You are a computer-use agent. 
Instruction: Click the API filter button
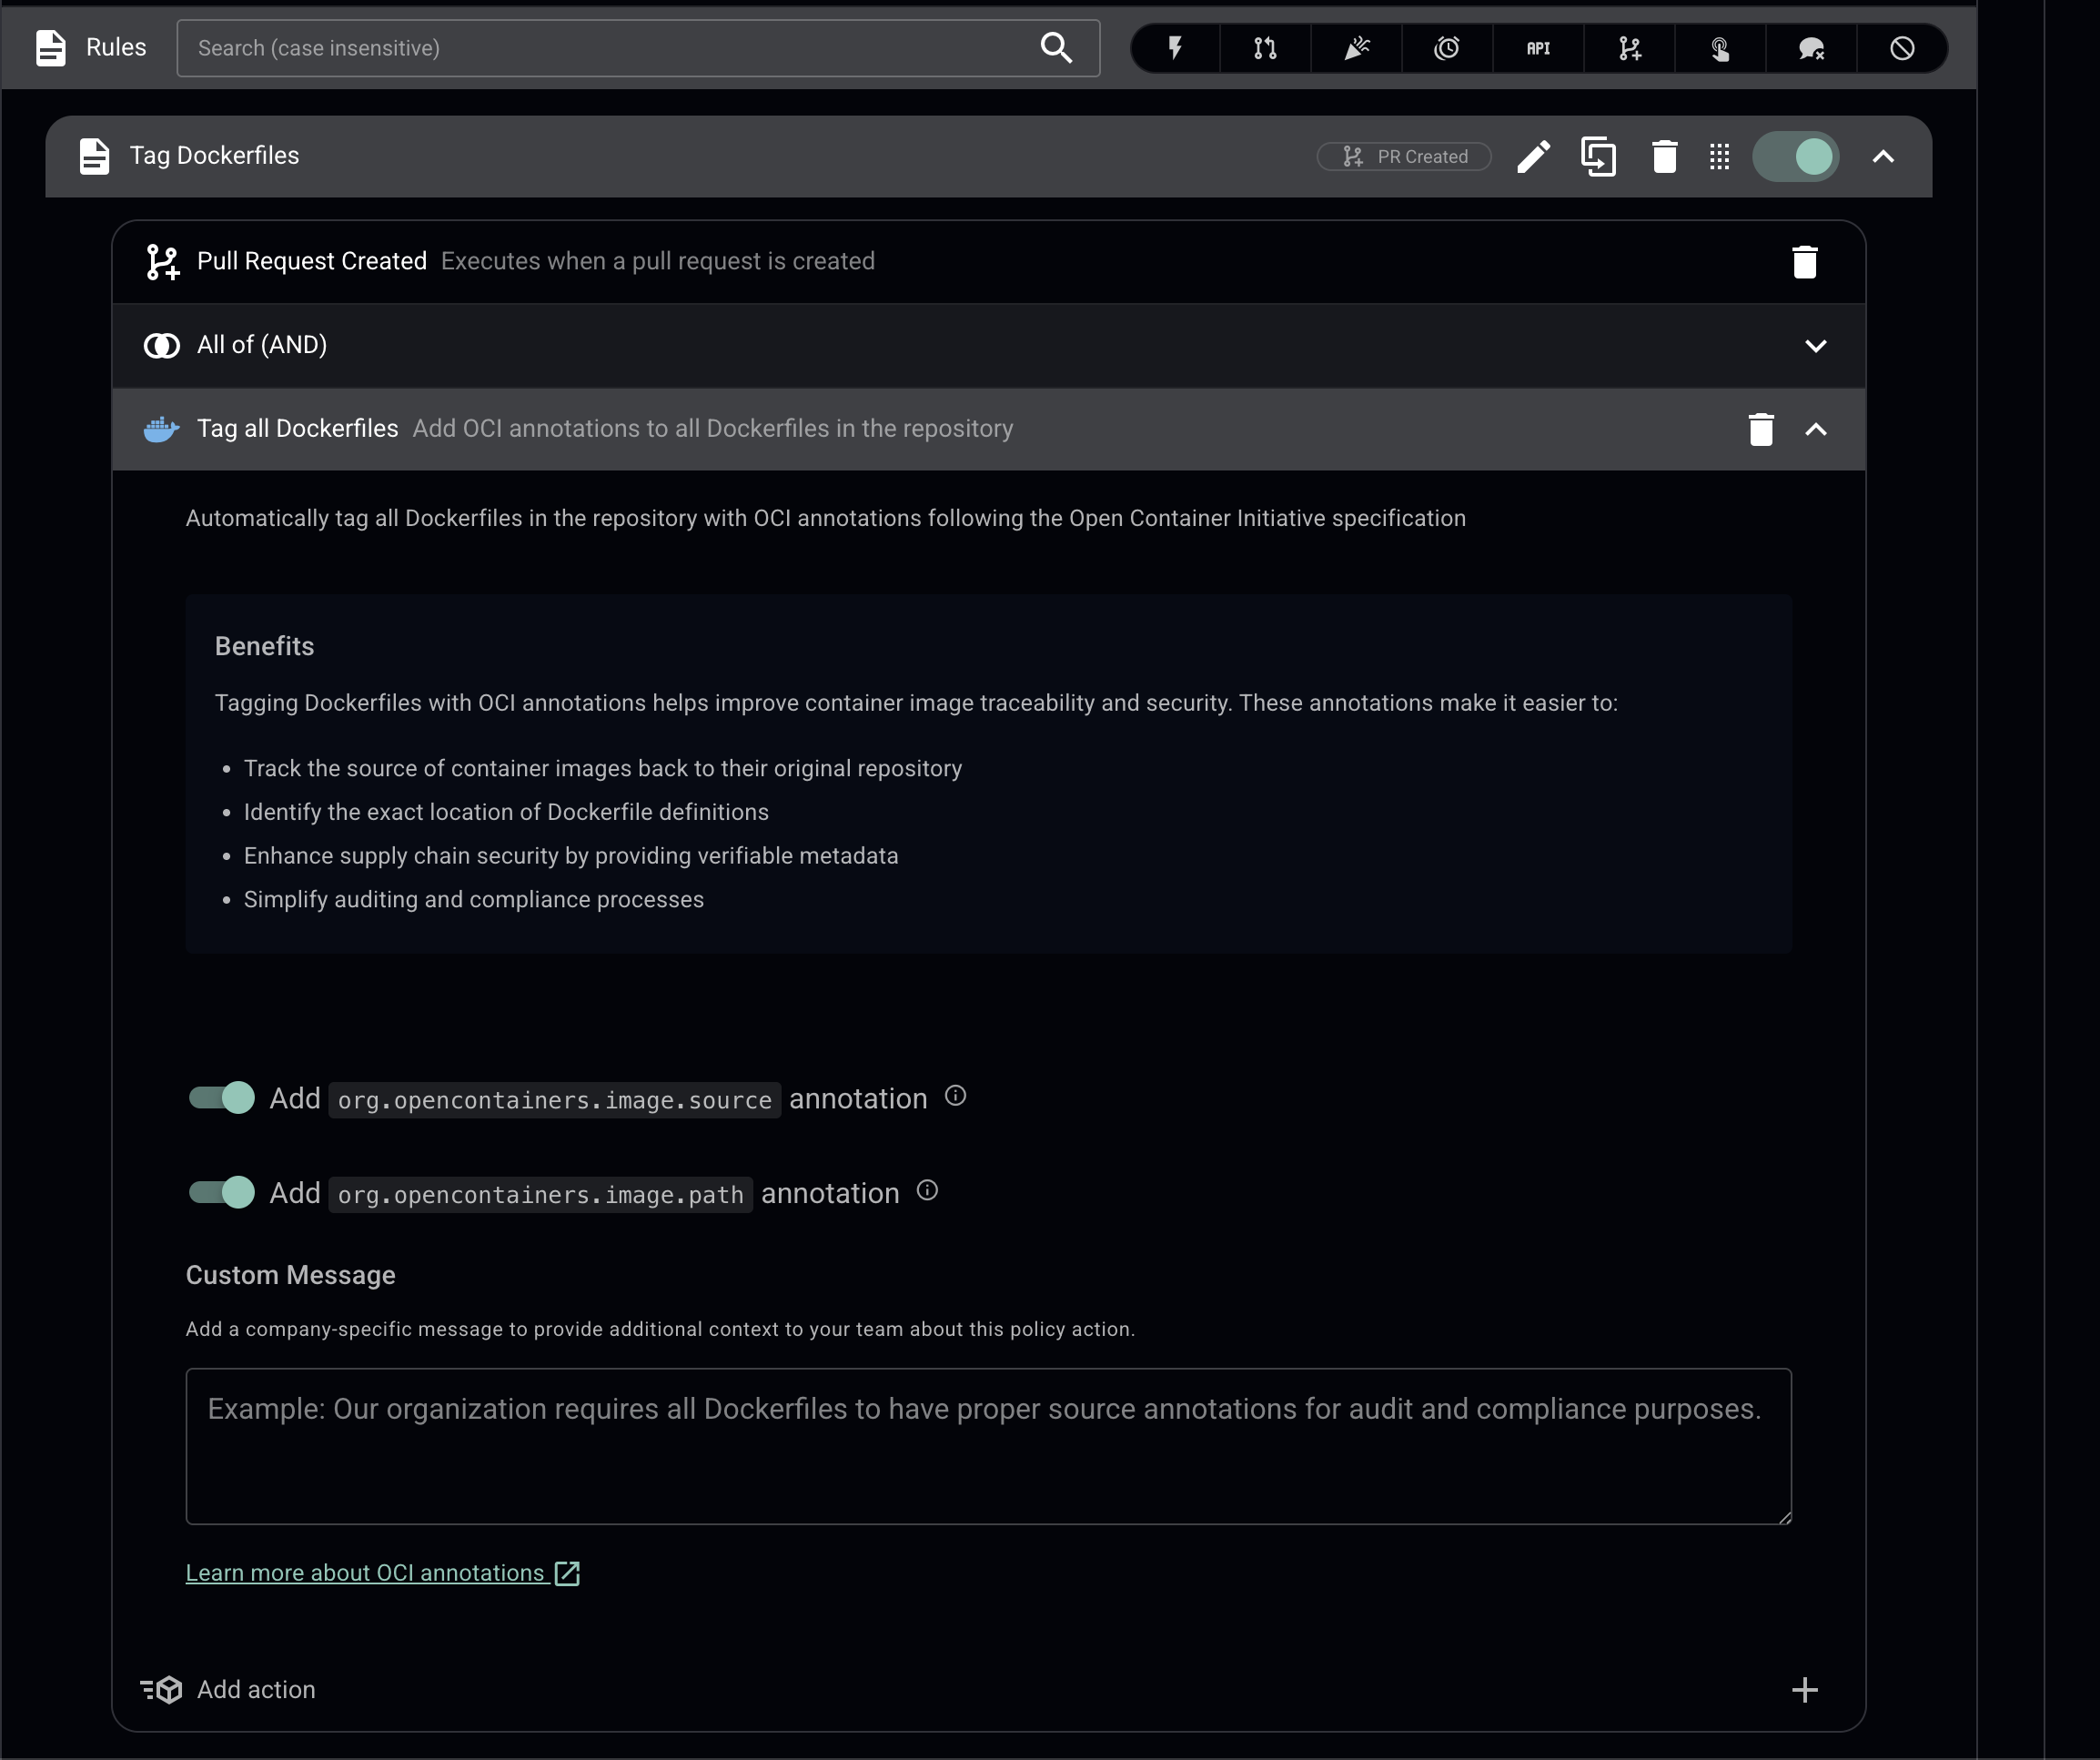click(x=1538, y=48)
